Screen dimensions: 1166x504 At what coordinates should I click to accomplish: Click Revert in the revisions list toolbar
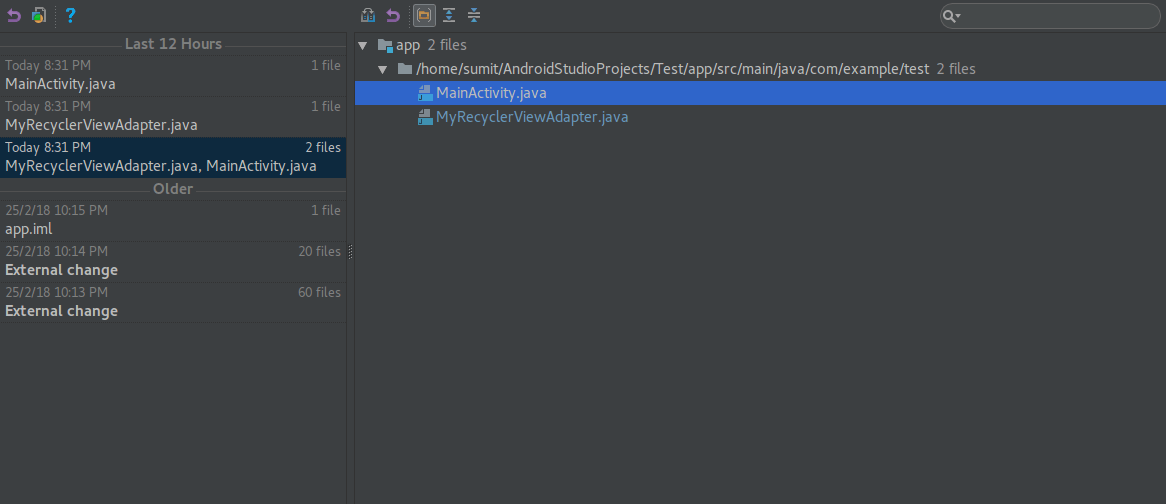14,15
